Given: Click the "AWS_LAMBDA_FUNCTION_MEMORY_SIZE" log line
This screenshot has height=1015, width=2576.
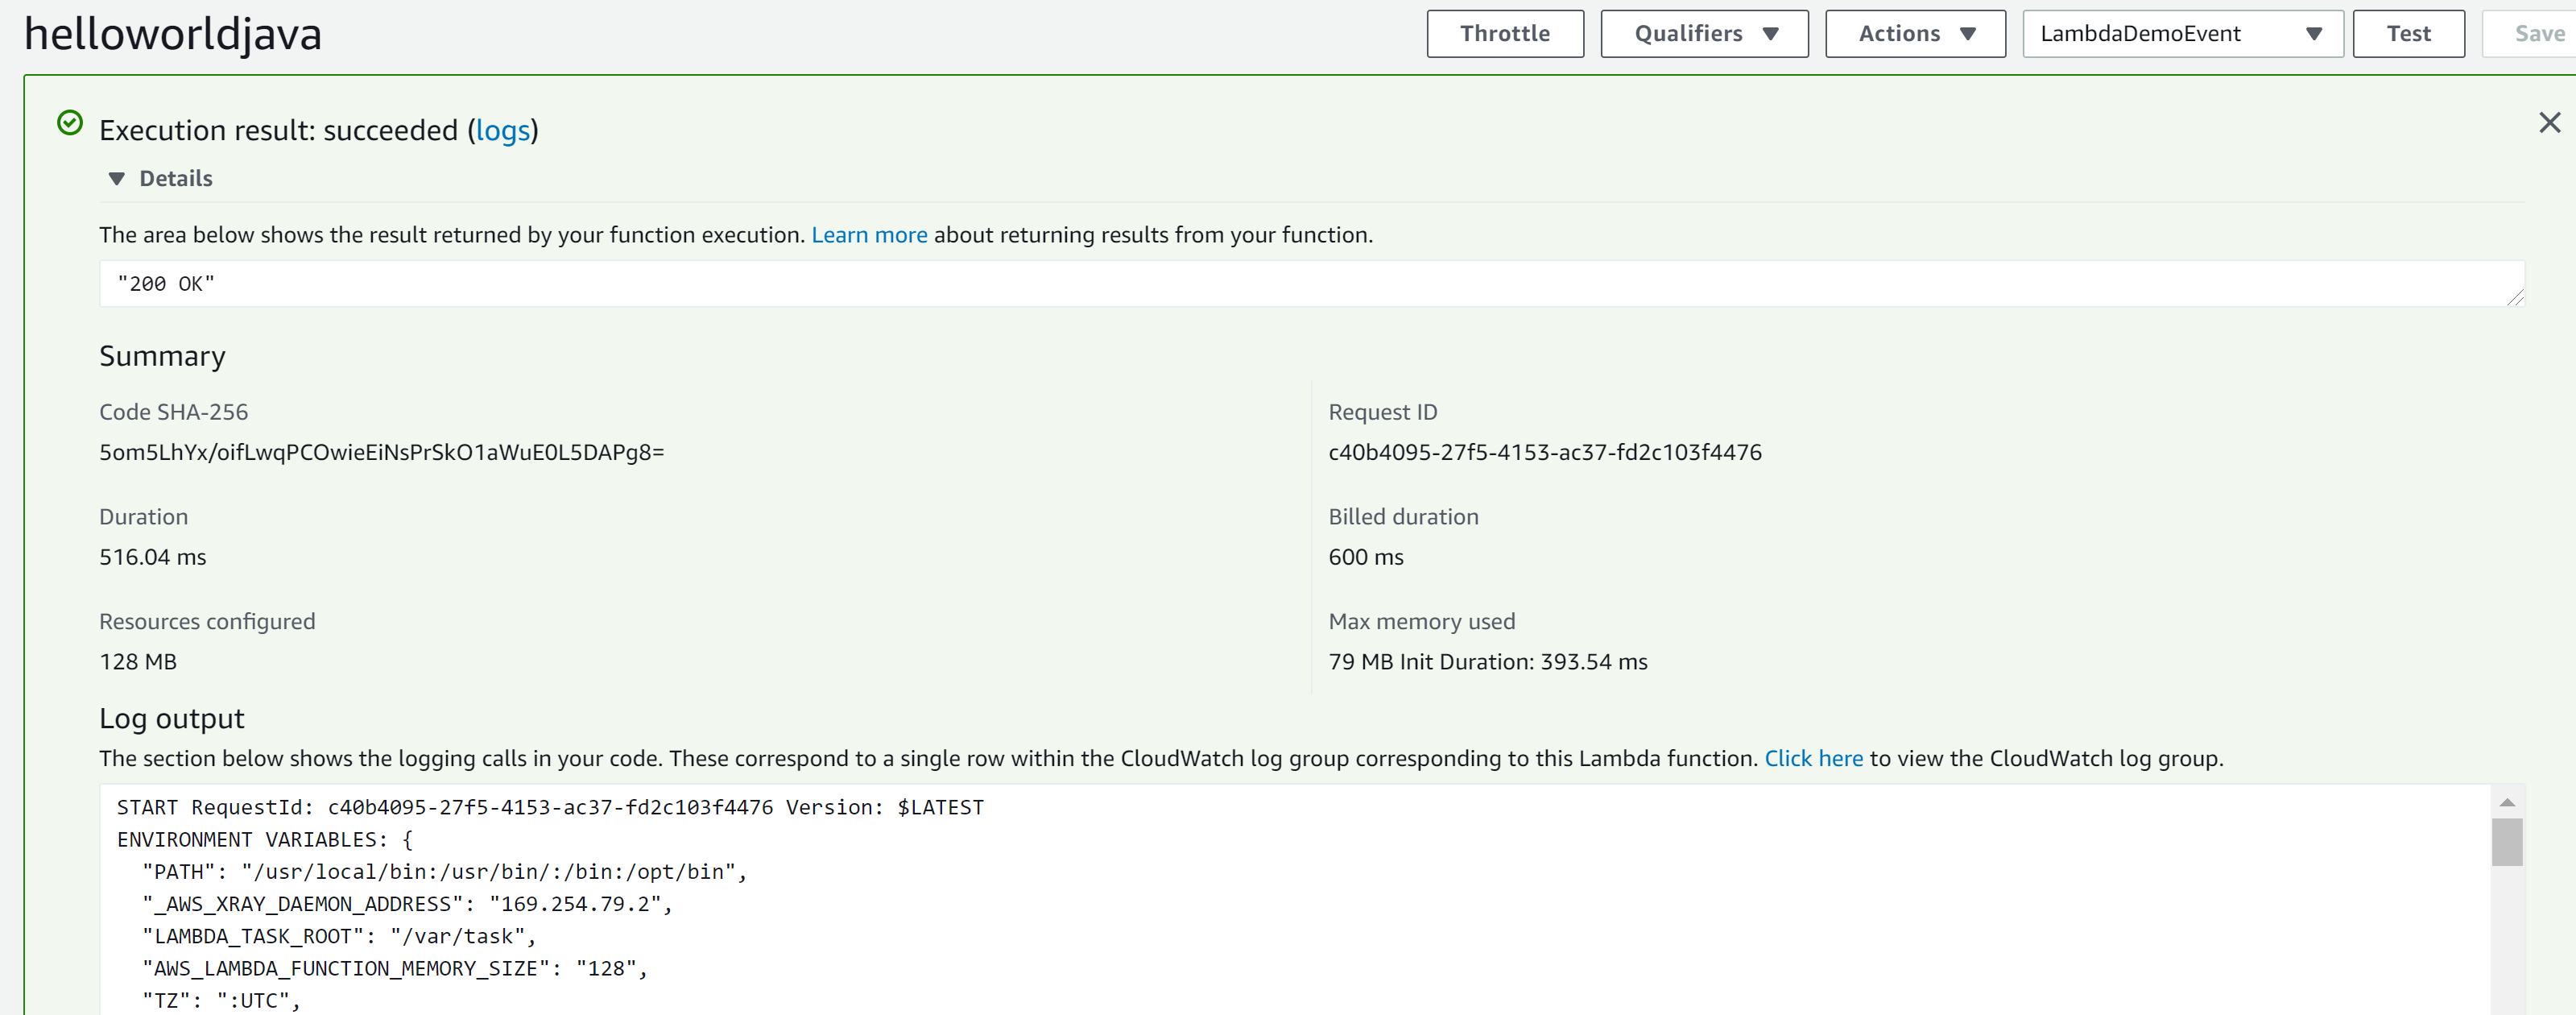Looking at the screenshot, I should click(395, 968).
